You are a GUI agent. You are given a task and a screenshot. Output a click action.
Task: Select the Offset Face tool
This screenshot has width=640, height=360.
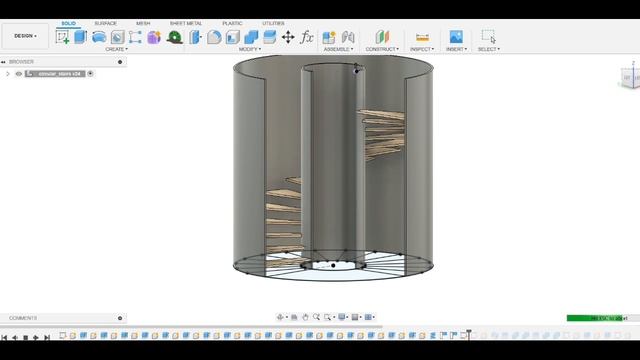pyautogui.click(x=270, y=37)
